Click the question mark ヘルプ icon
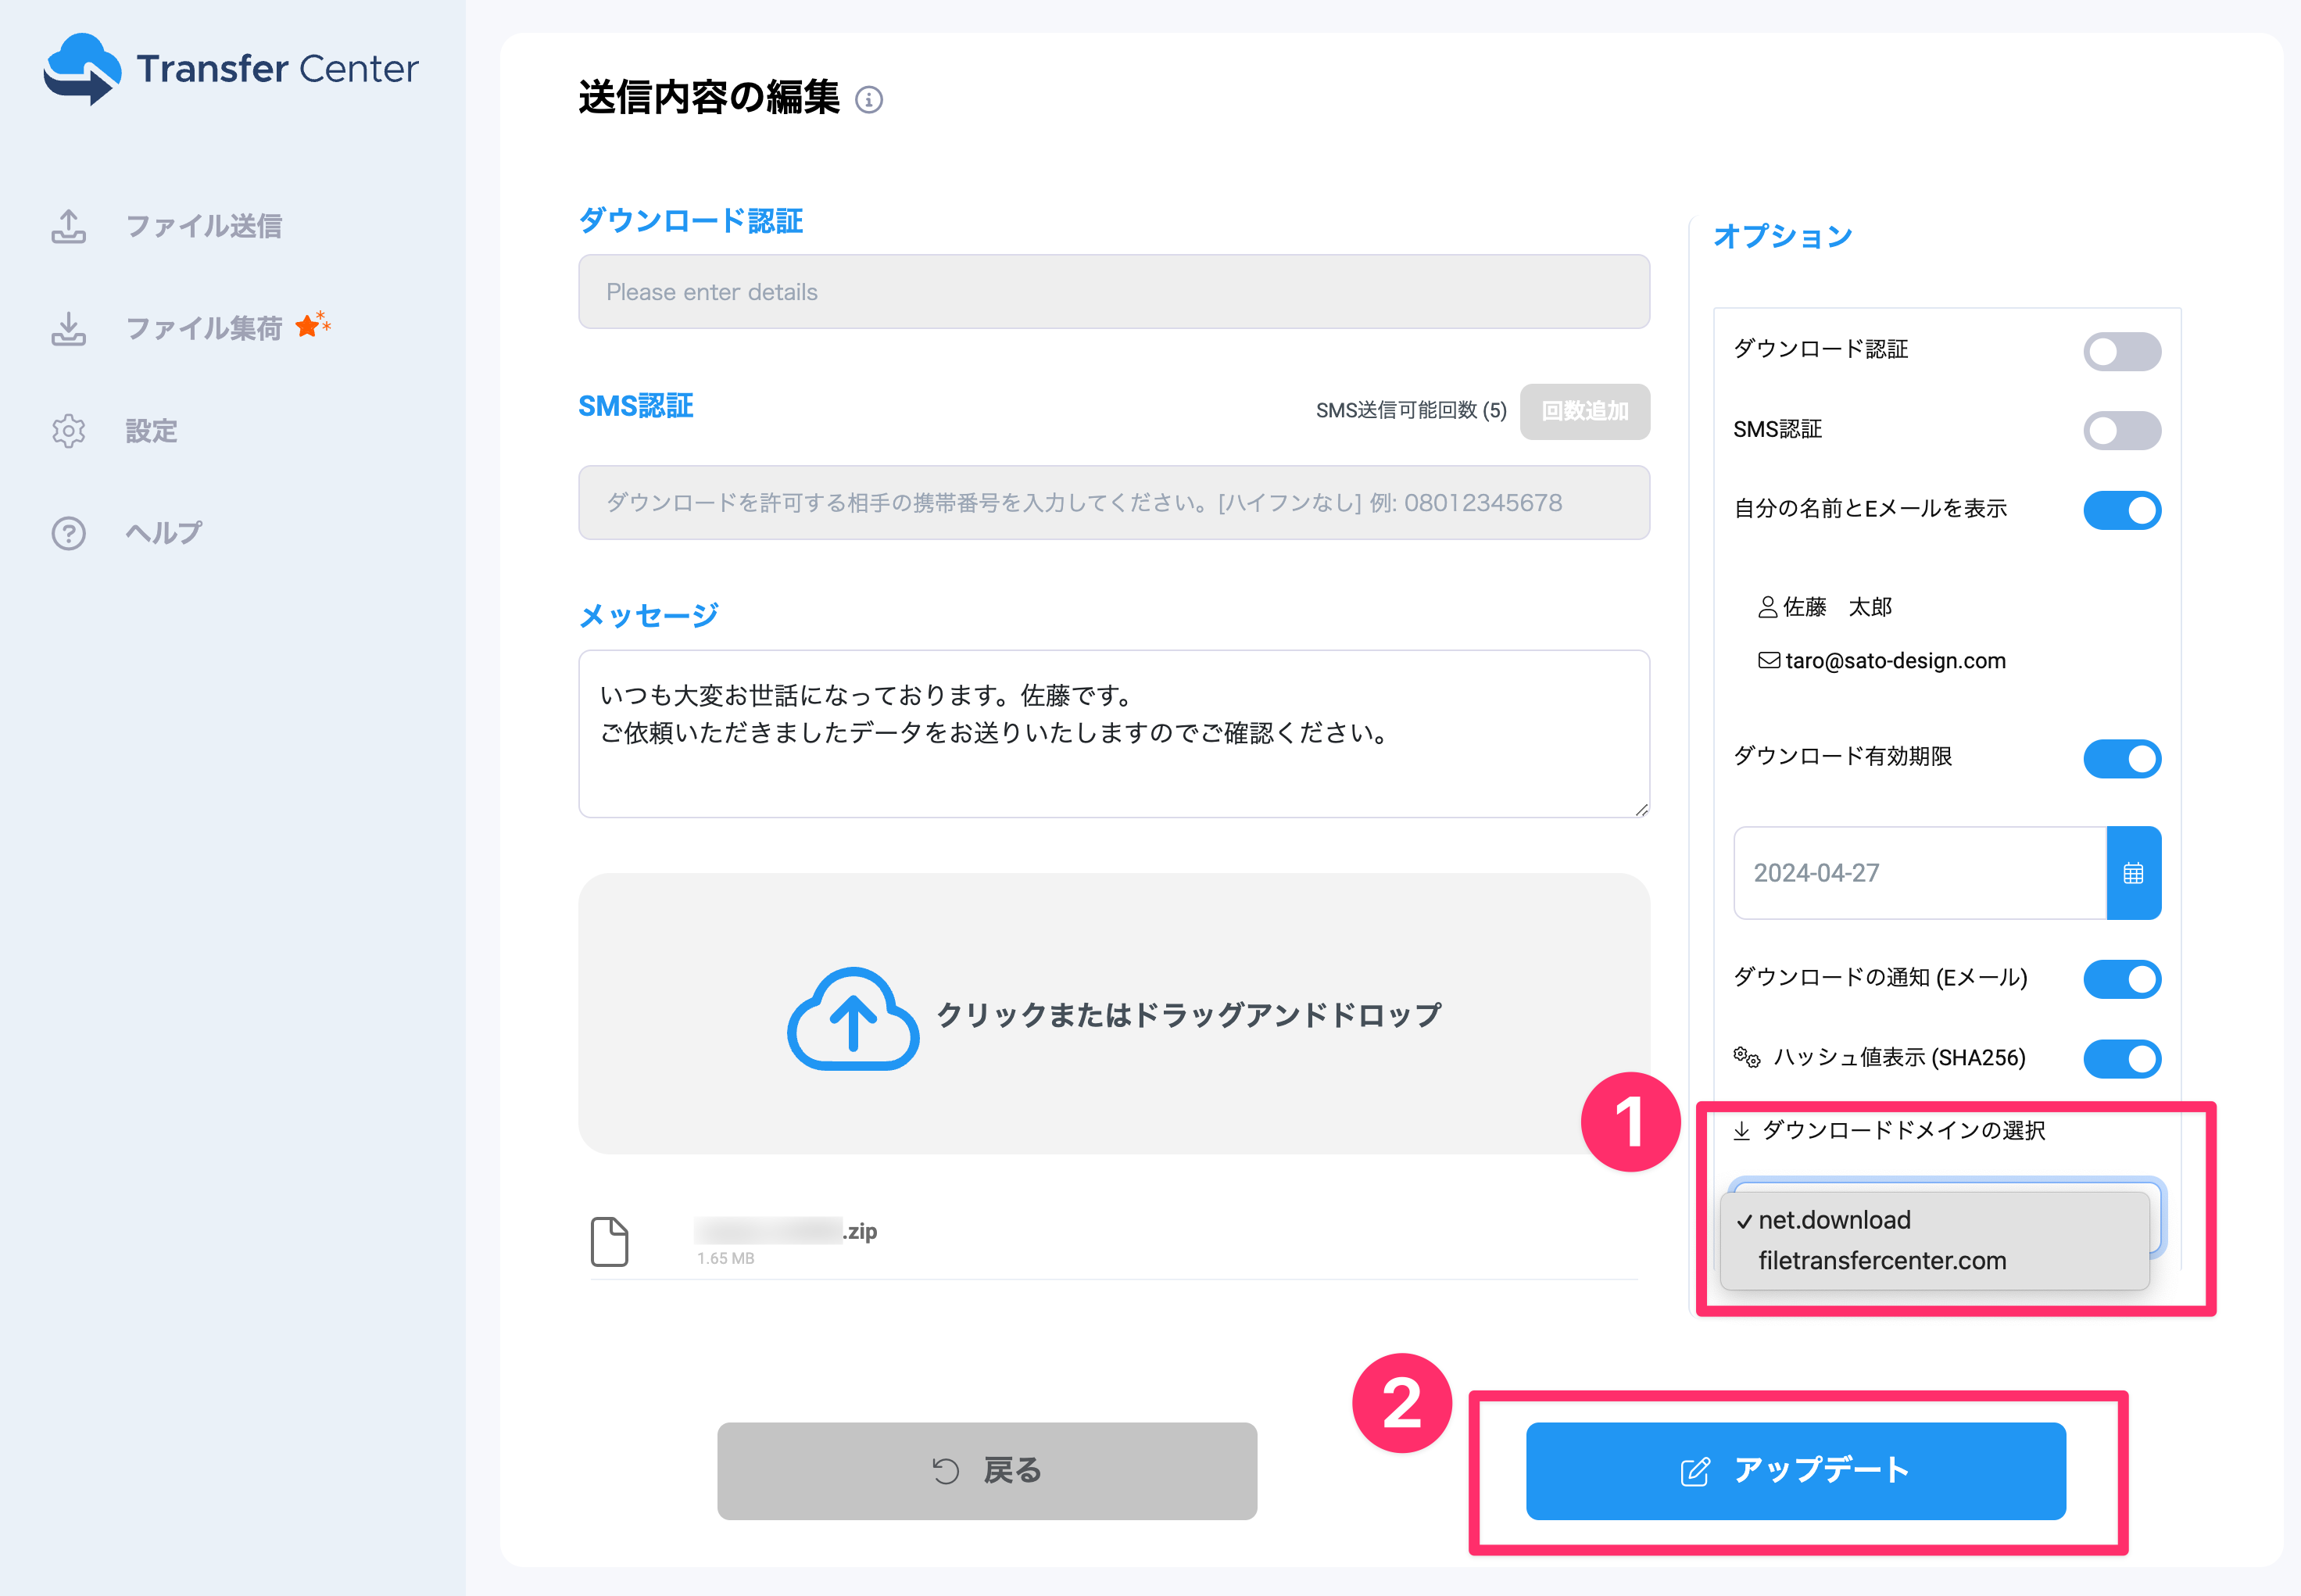The image size is (2301, 1596). 68,533
